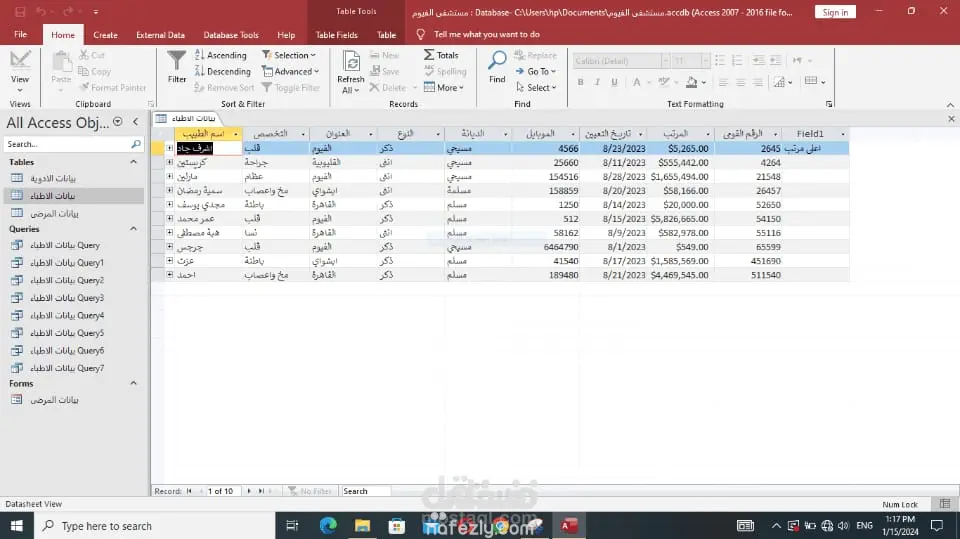Open the font name combo box
This screenshot has width=960, height=539.
coord(621,61)
